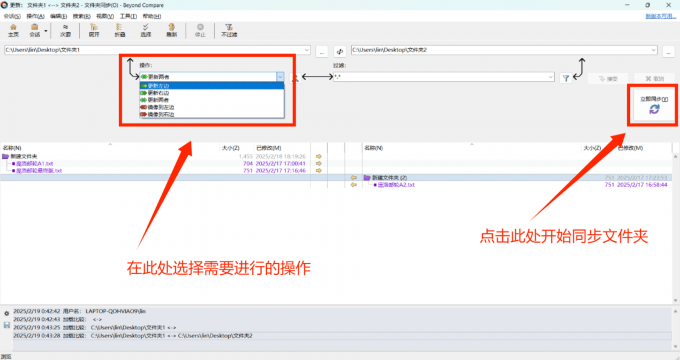Select log entry dated 2025/2/19 0:43:28
Image resolution: width=680 pixels, height=360 pixels.
click(x=342, y=336)
